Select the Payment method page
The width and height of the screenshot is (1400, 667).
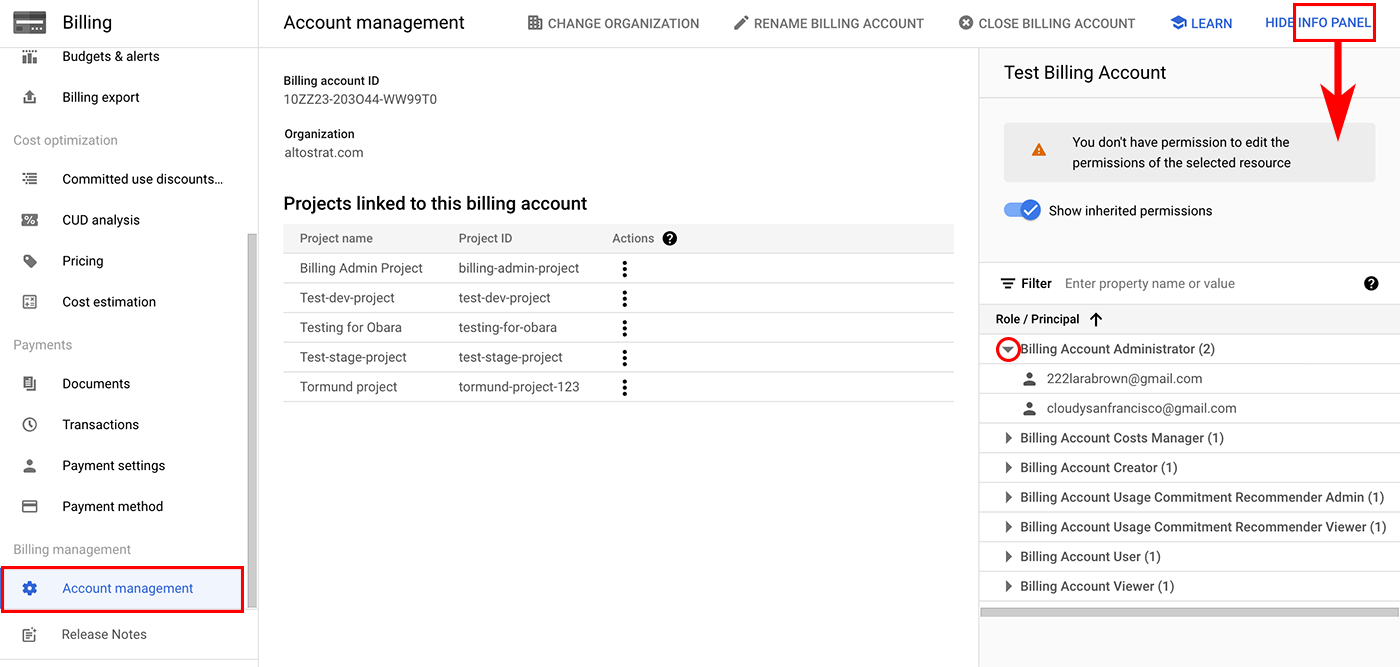pyautogui.click(x=113, y=506)
